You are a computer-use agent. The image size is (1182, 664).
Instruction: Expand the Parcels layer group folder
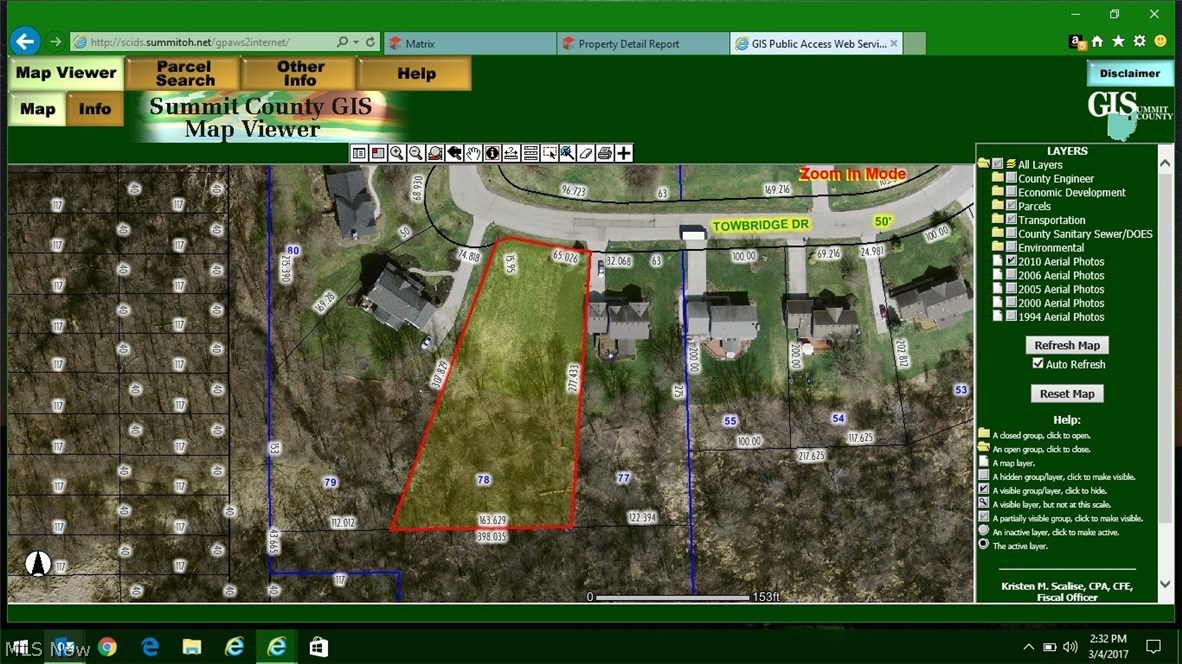pos(997,206)
